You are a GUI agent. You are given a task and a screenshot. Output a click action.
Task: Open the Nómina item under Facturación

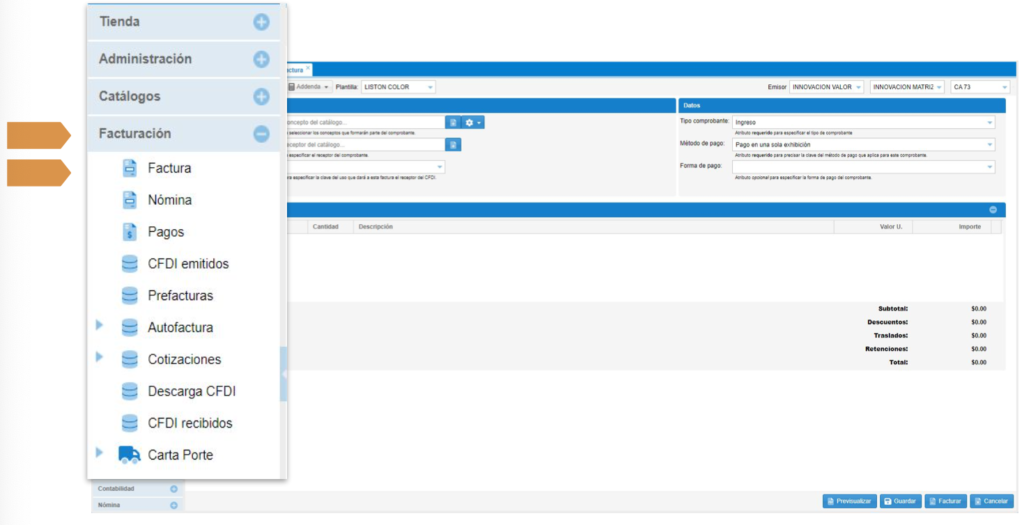tap(170, 200)
